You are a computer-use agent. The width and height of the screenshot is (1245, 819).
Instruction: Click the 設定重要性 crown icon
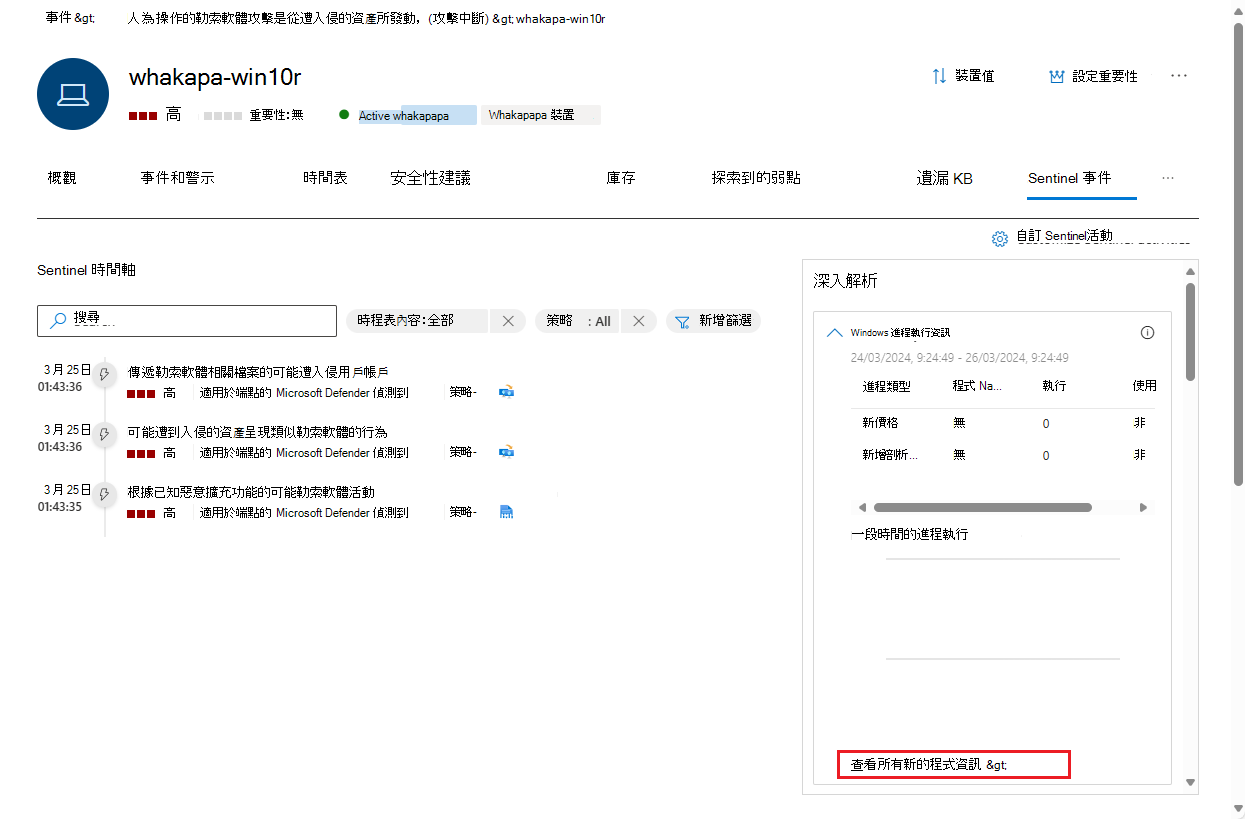[x=1056, y=75]
